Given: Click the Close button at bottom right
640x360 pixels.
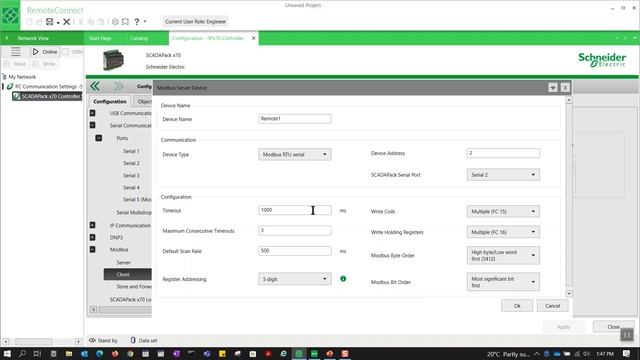Looking at the screenshot, I should click(x=613, y=327).
